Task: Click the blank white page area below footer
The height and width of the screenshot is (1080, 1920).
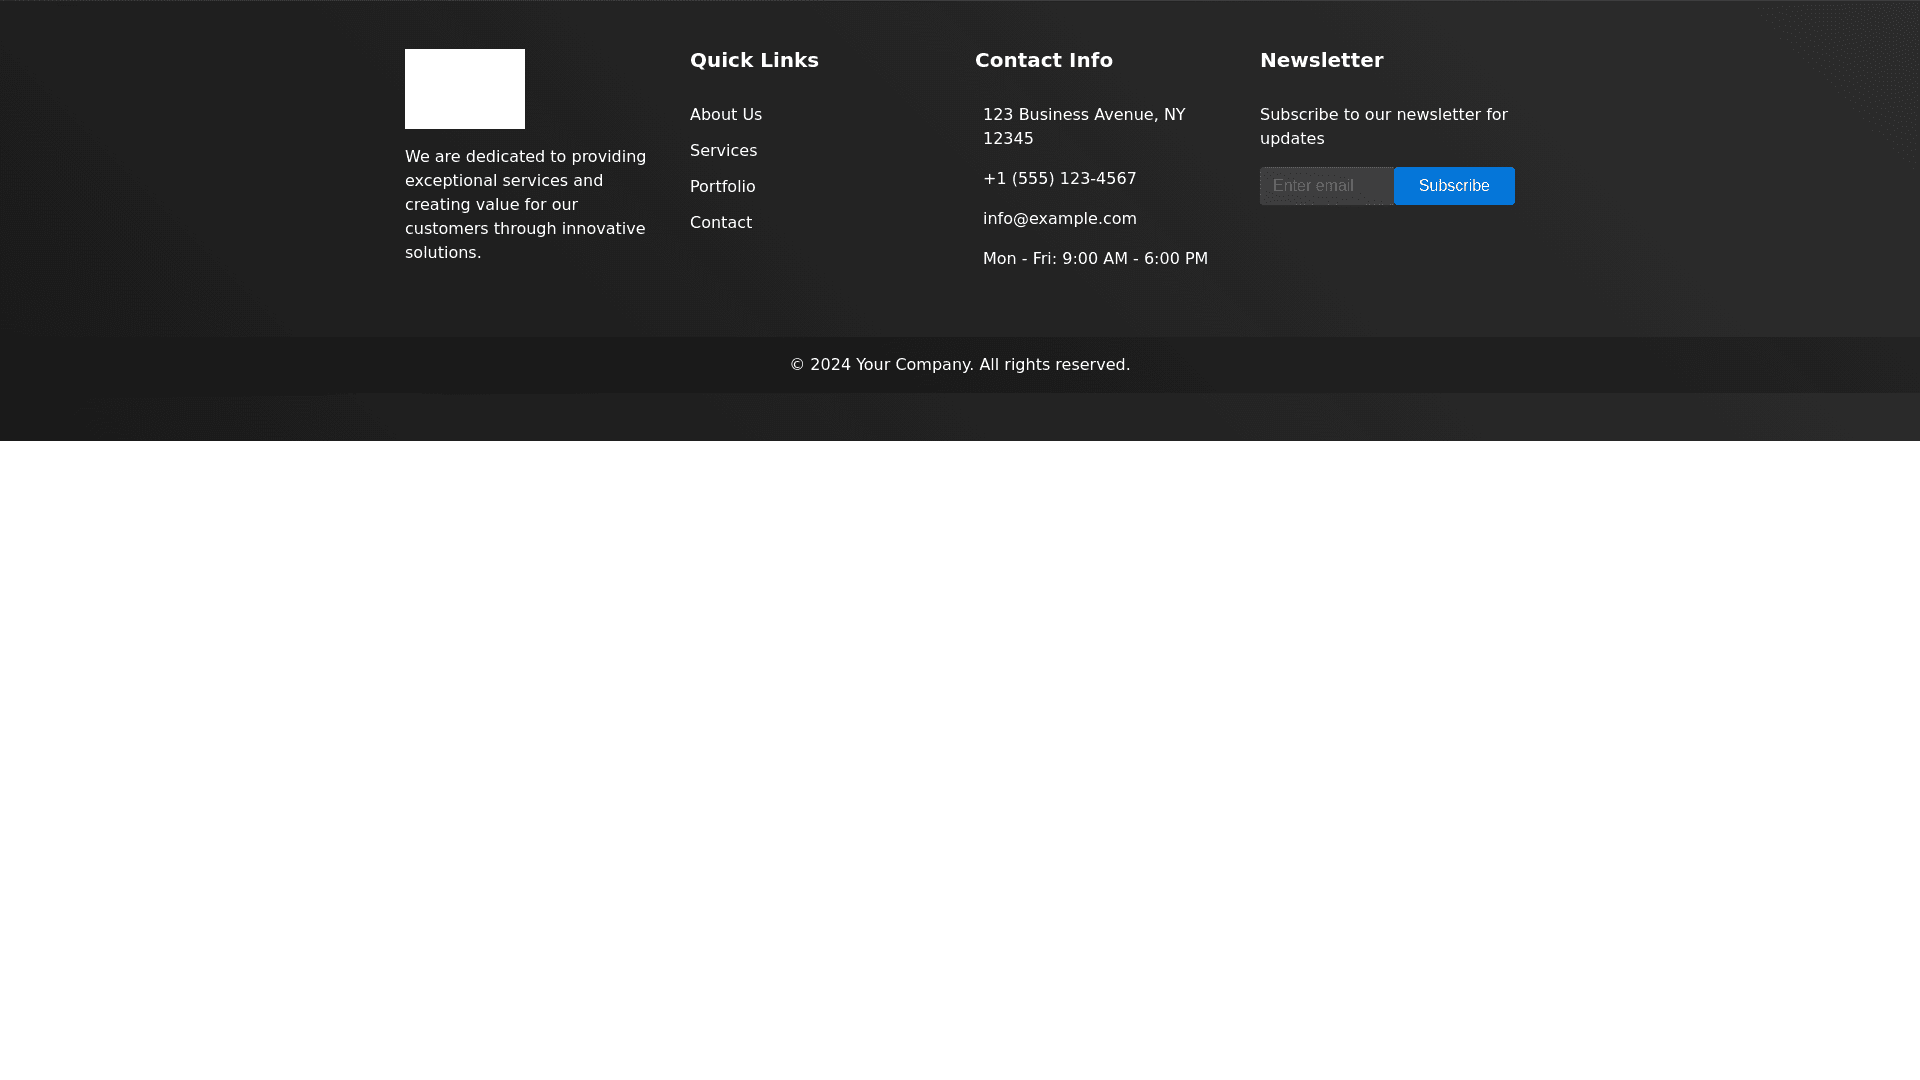Action: coord(960,760)
